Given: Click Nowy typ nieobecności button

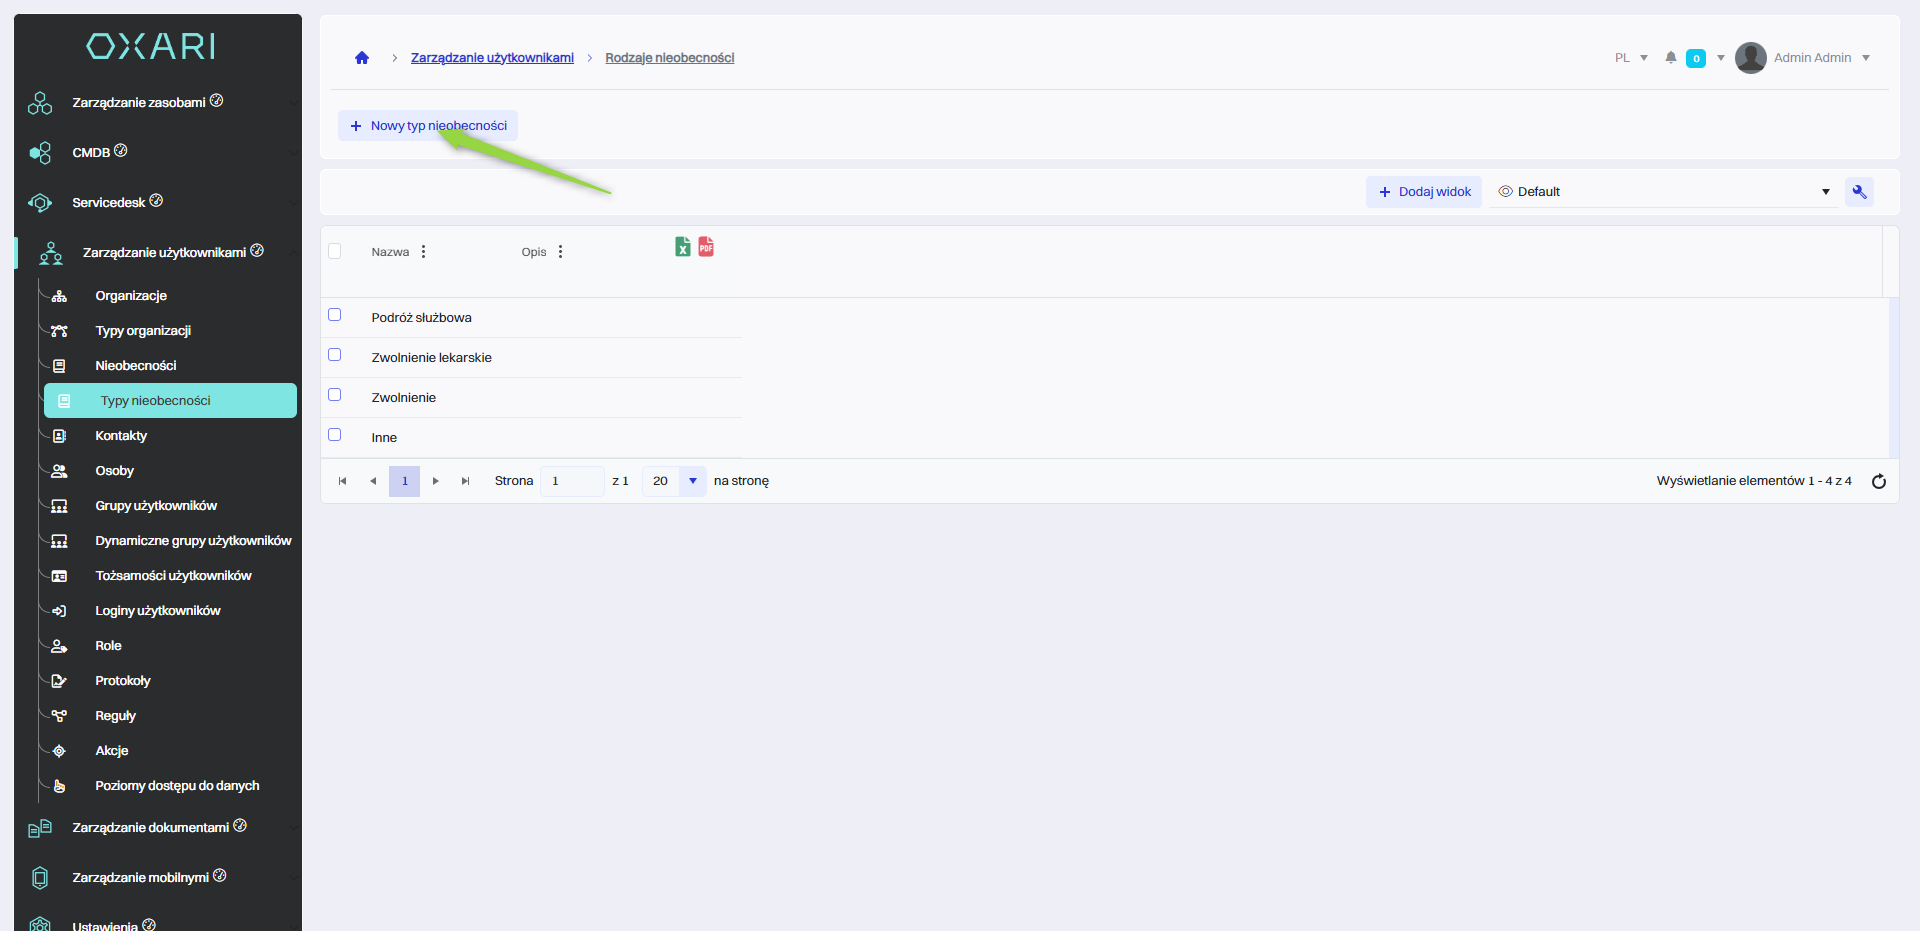Looking at the screenshot, I should (428, 126).
